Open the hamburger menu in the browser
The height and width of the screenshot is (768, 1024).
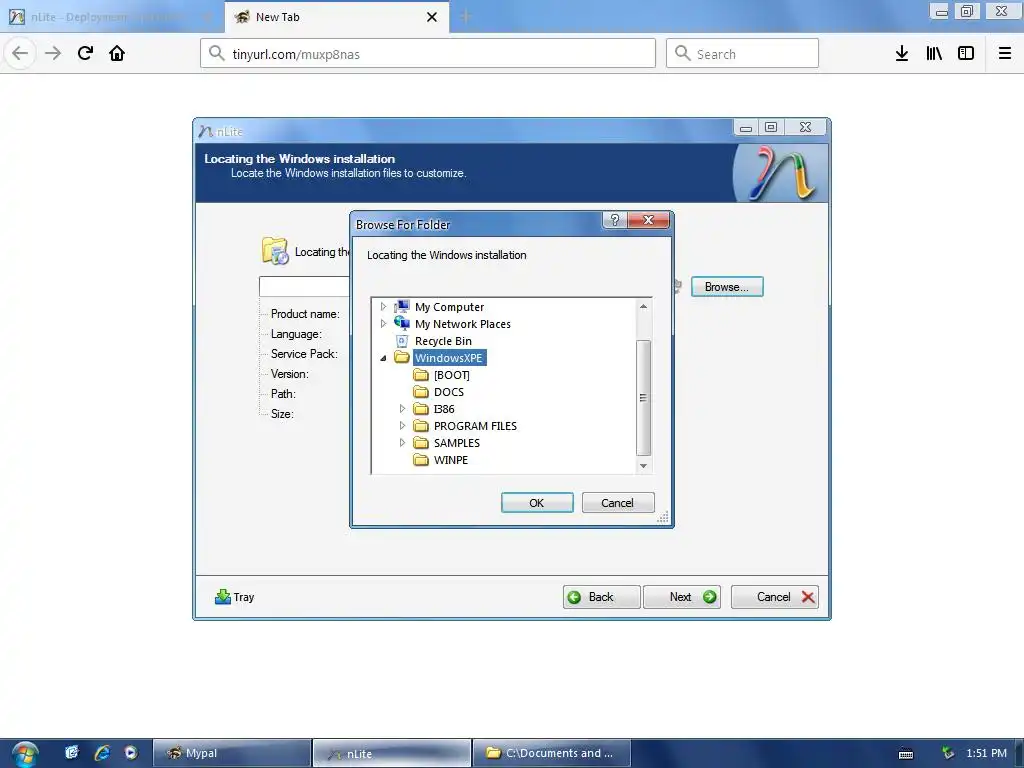[1005, 54]
